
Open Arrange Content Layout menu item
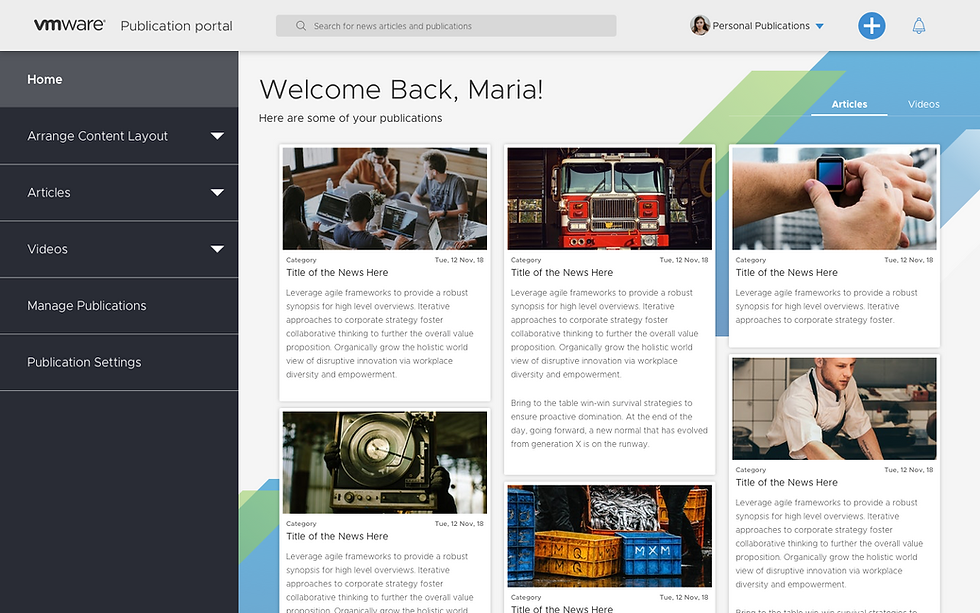pos(119,136)
